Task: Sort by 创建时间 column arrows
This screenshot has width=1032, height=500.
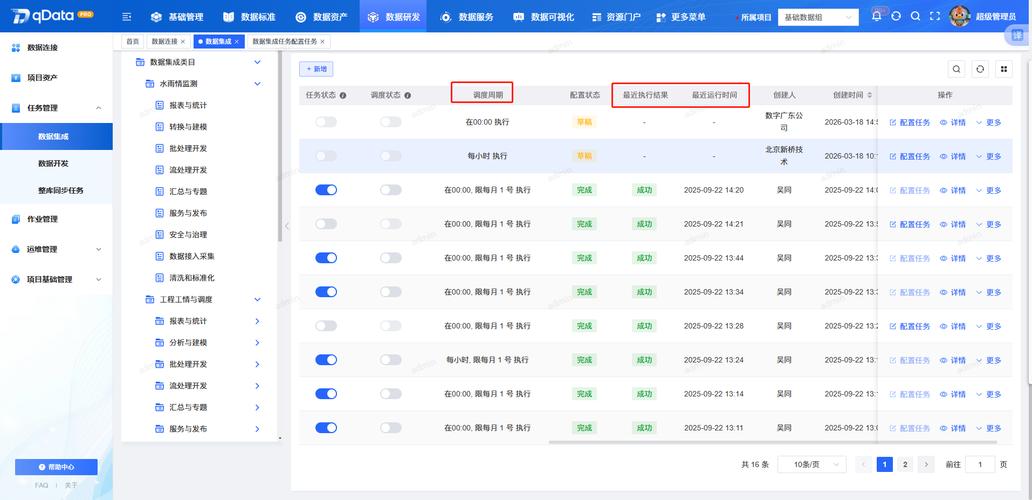Action: [x=869, y=95]
